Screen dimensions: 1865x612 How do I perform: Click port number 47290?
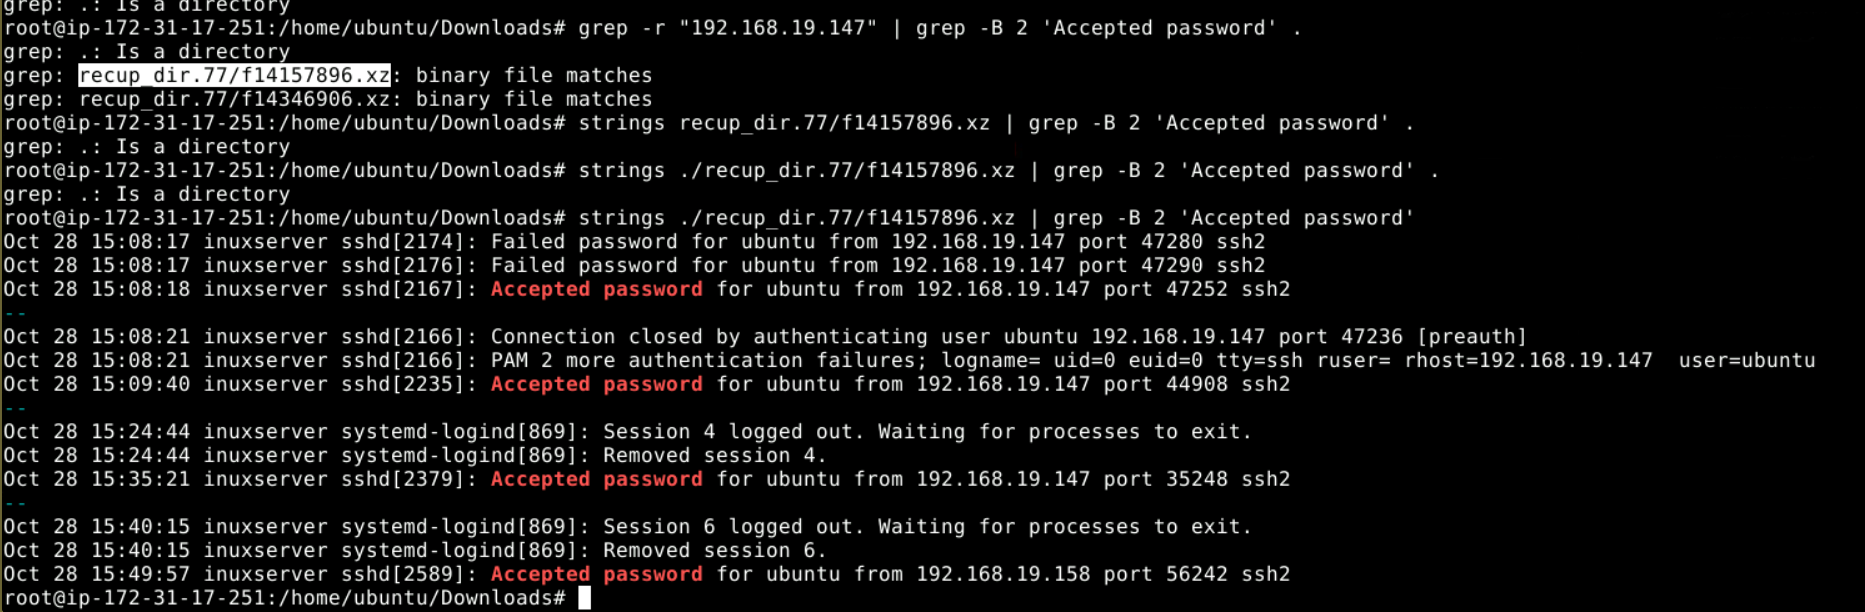pyautogui.click(x=1171, y=266)
